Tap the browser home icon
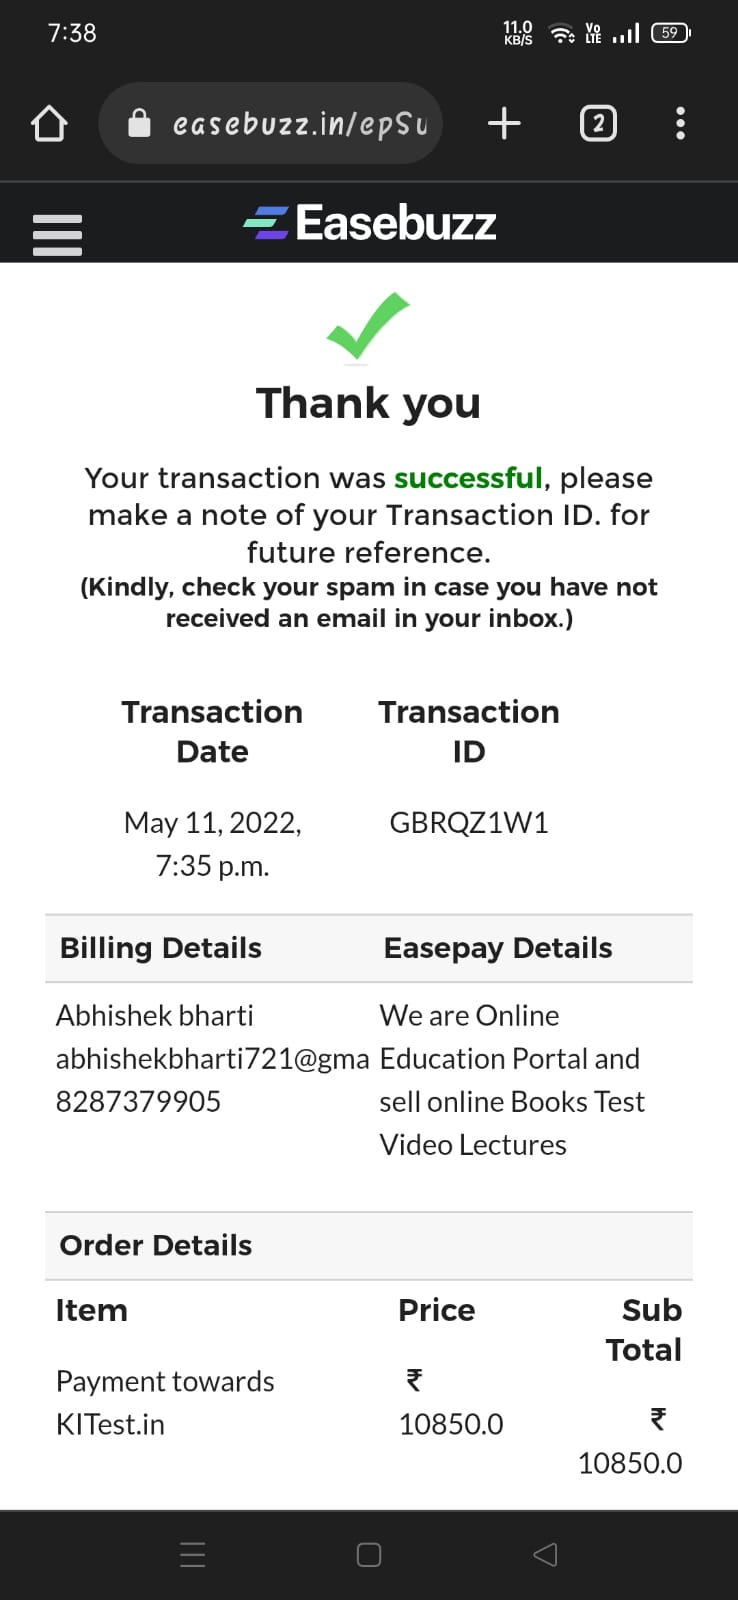The width and height of the screenshot is (738, 1600). [49, 124]
